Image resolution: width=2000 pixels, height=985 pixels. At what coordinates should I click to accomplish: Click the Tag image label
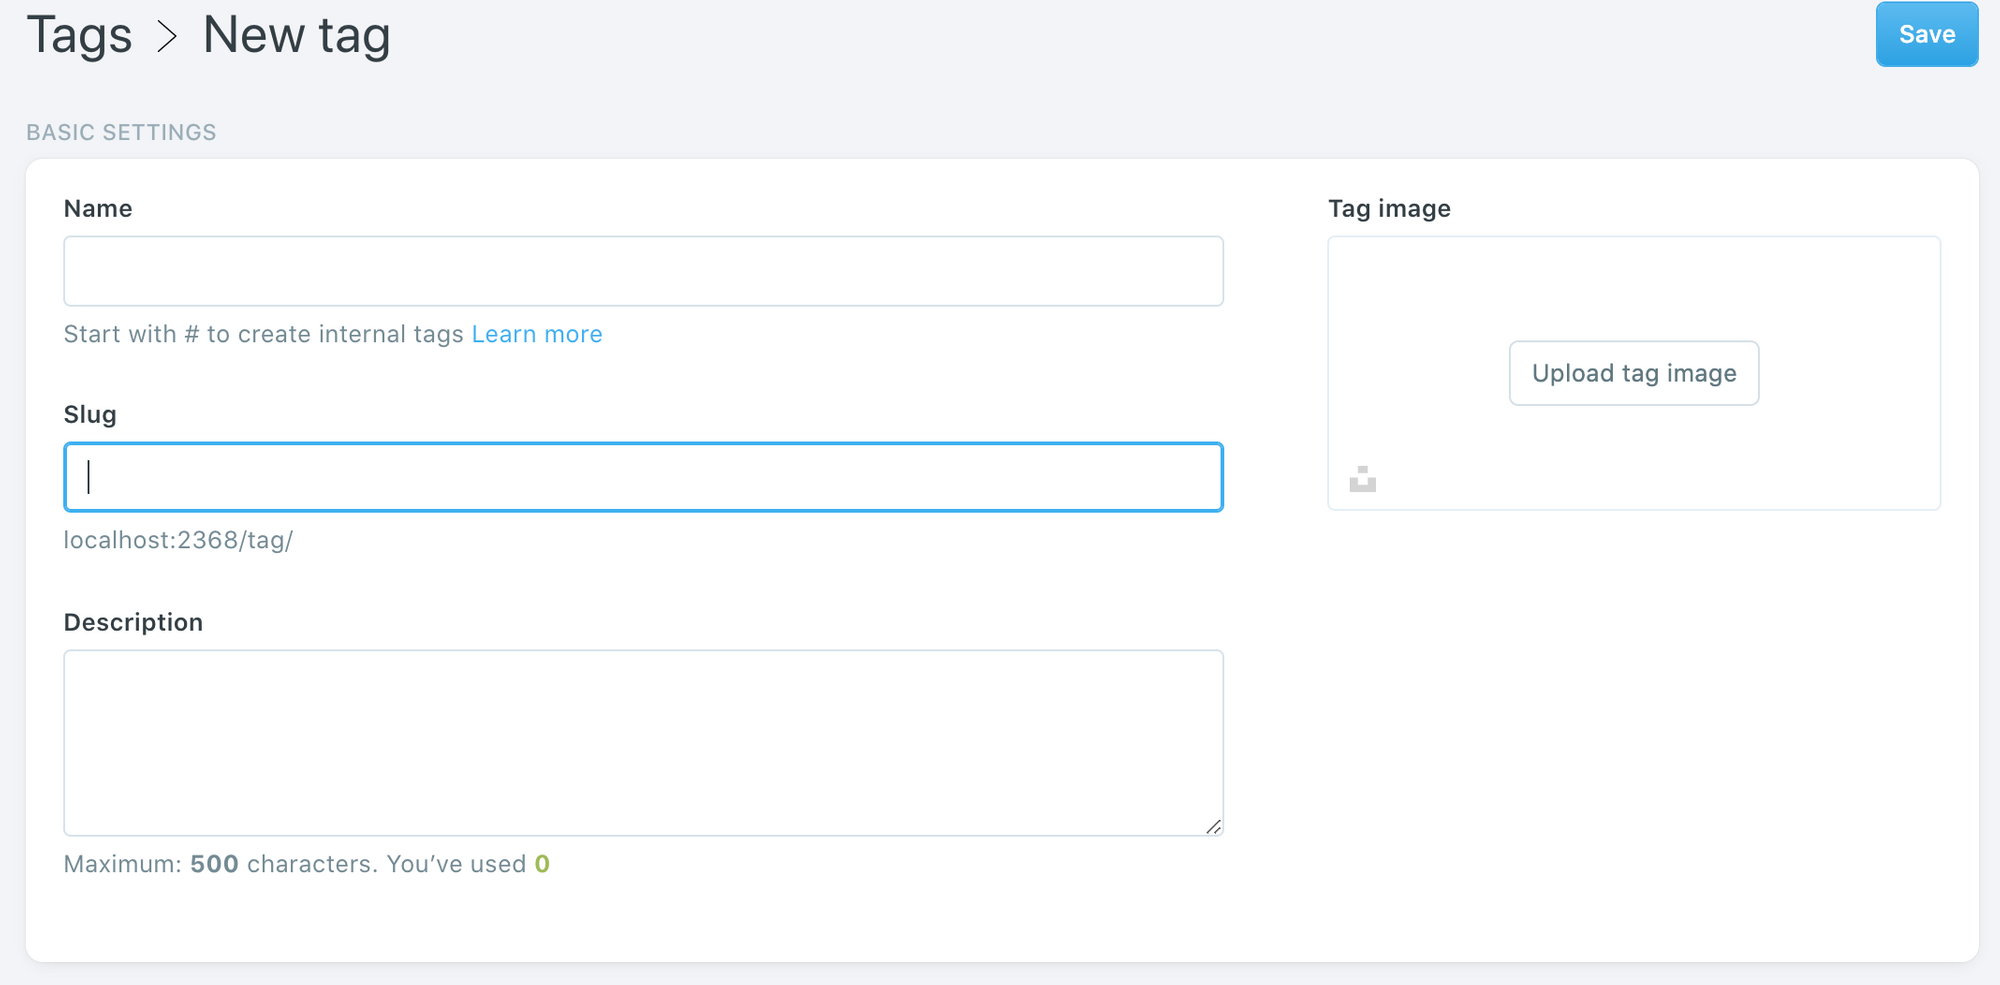point(1390,208)
